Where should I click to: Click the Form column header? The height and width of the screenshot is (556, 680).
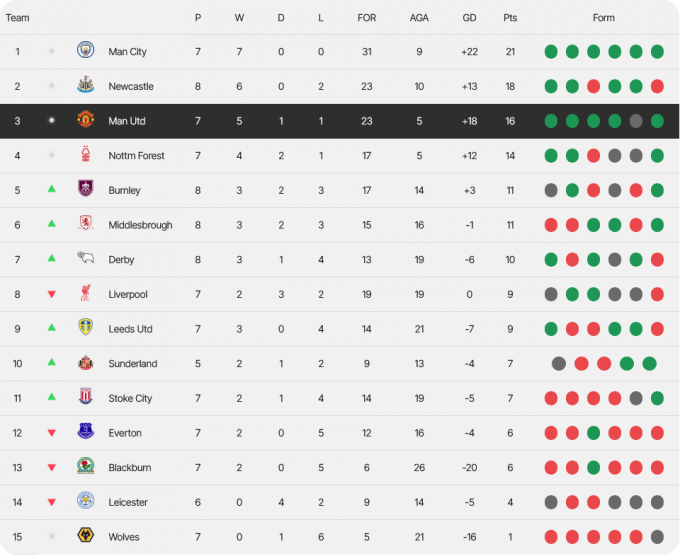coord(604,18)
